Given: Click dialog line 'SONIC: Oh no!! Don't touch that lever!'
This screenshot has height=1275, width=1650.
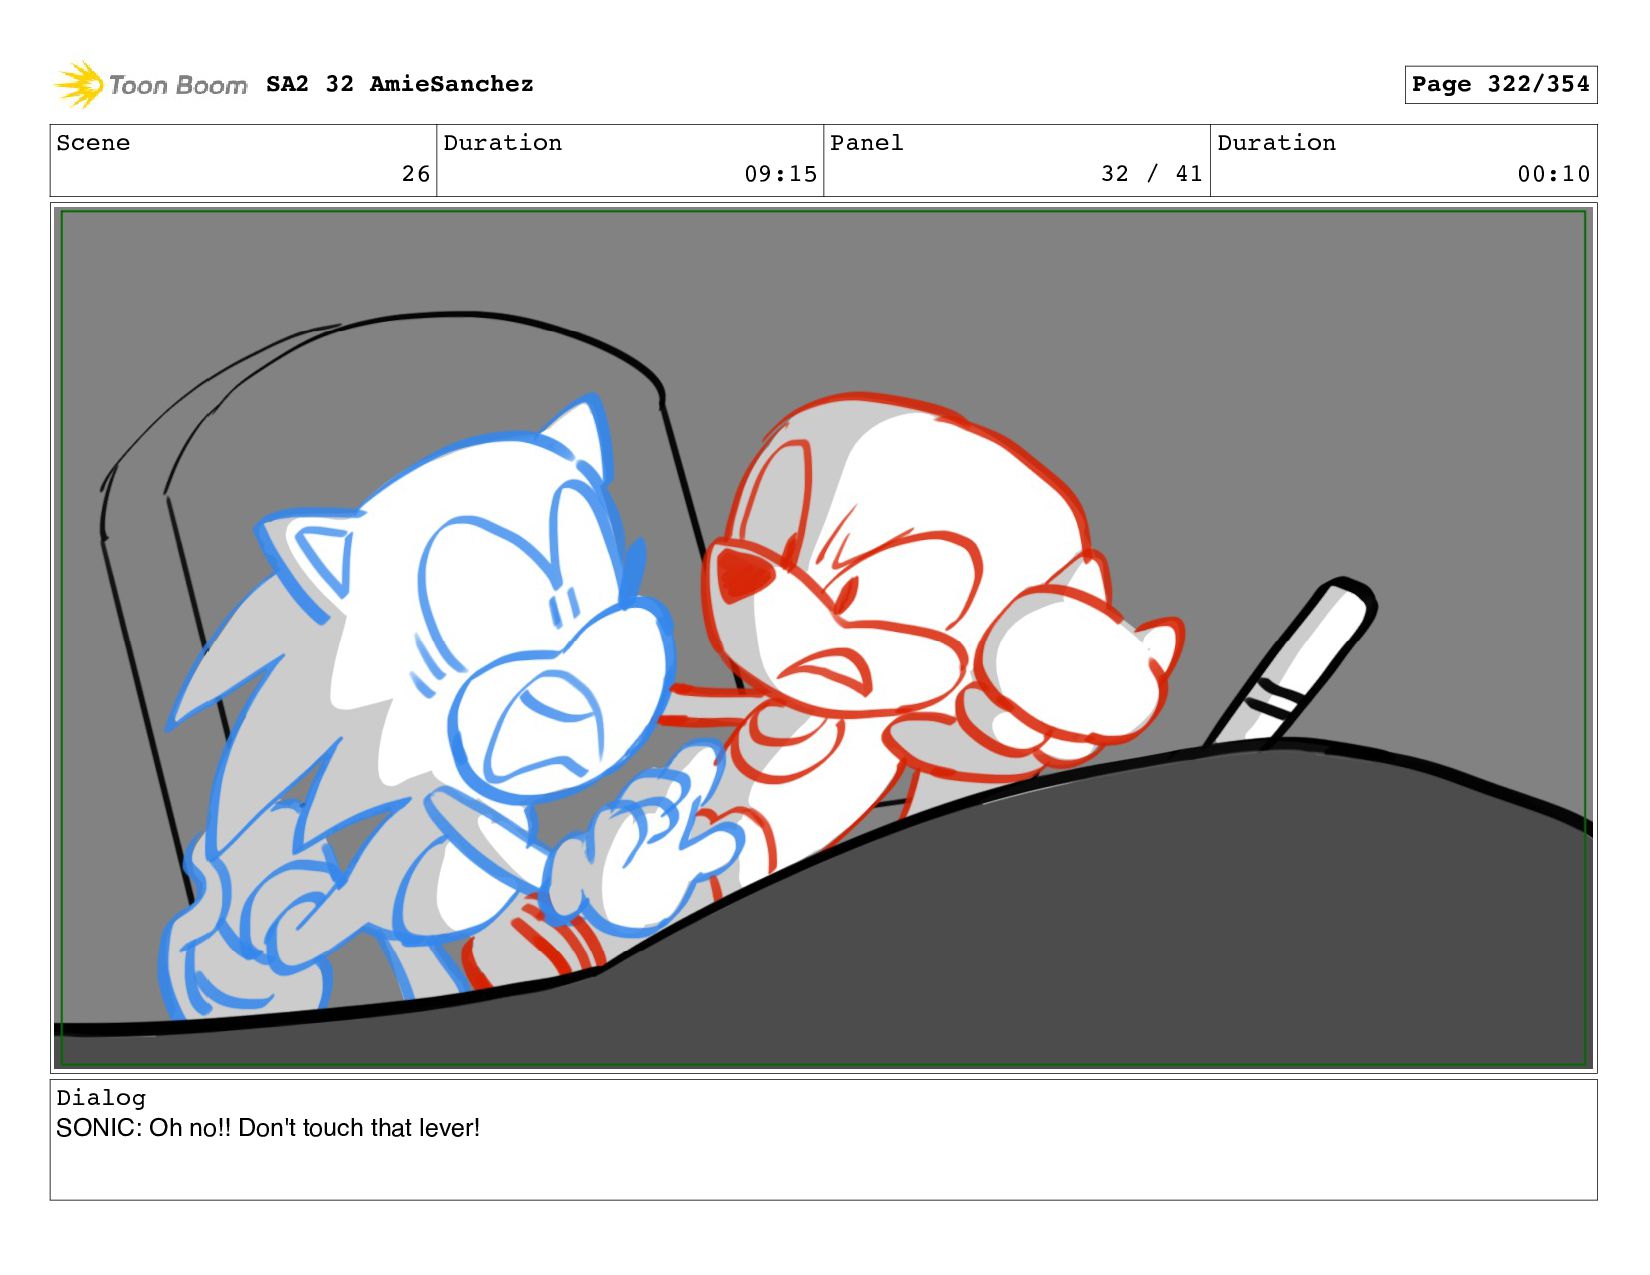Looking at the screenshot, I should [268, 1128].
